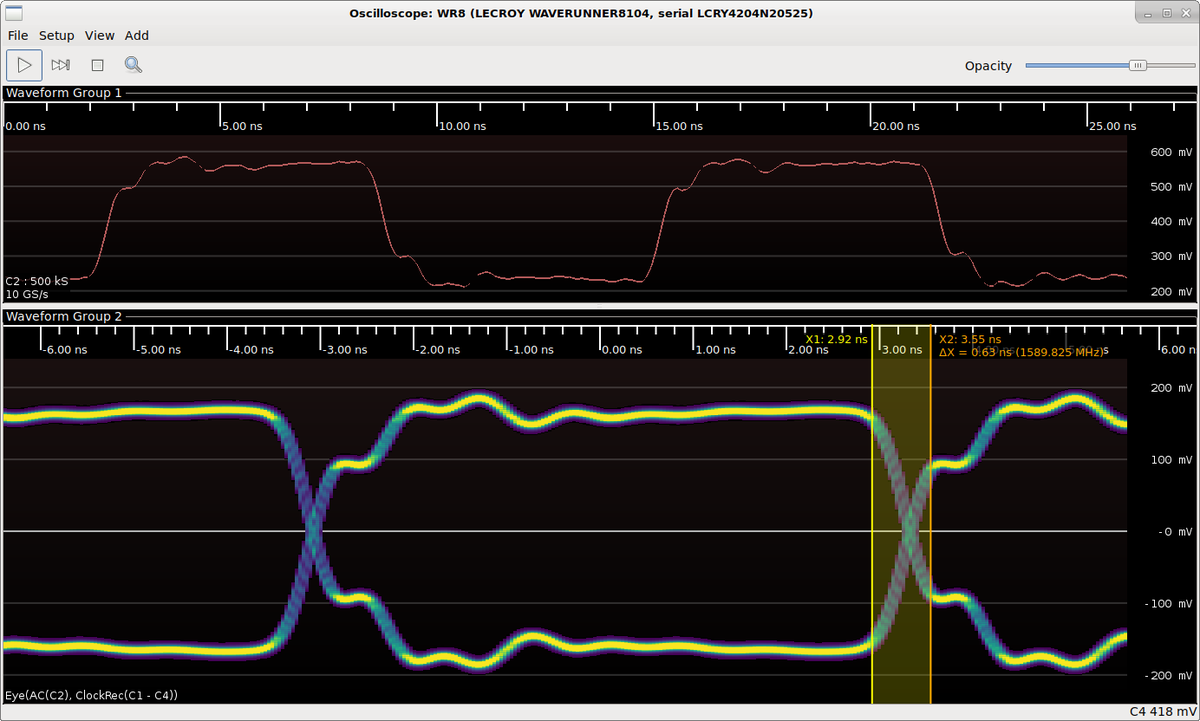1200x721 pixels.
Task: Click the X1: 2.92 ns cursor label
Action: pos(836,339)
